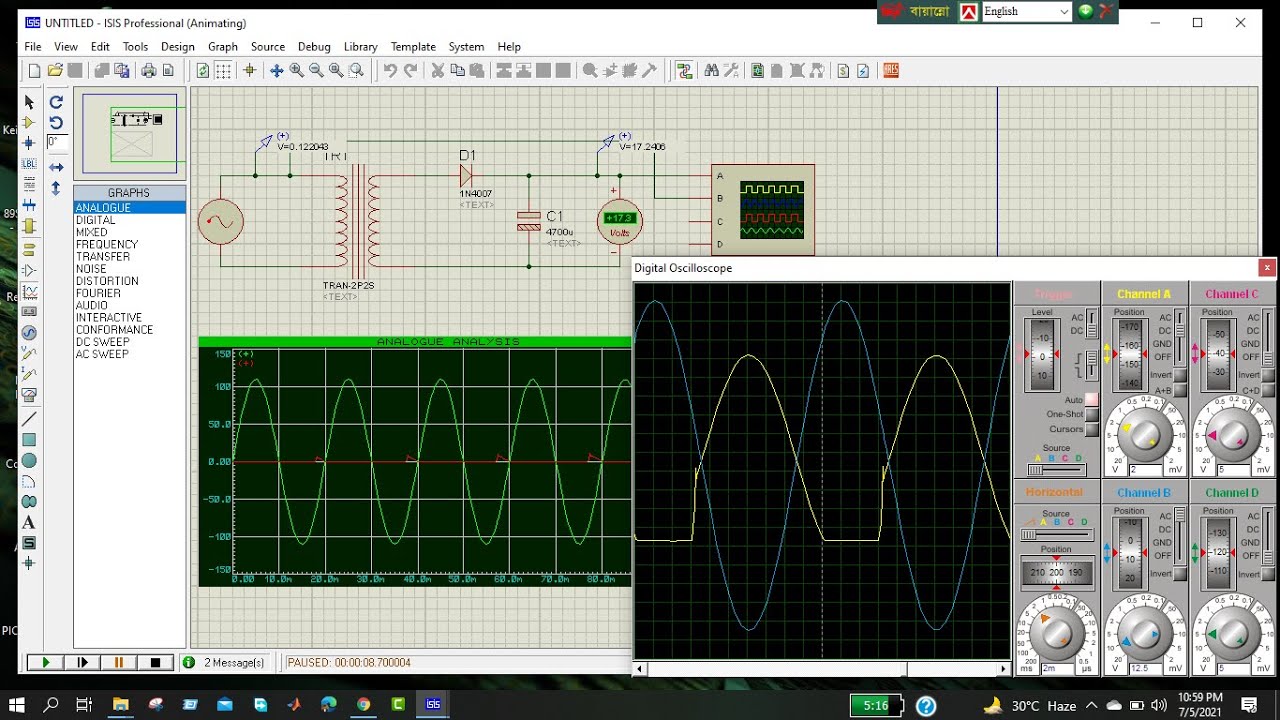
Task: Open the ISIS taskbar application icon
Action: click(x=432, y=705)
